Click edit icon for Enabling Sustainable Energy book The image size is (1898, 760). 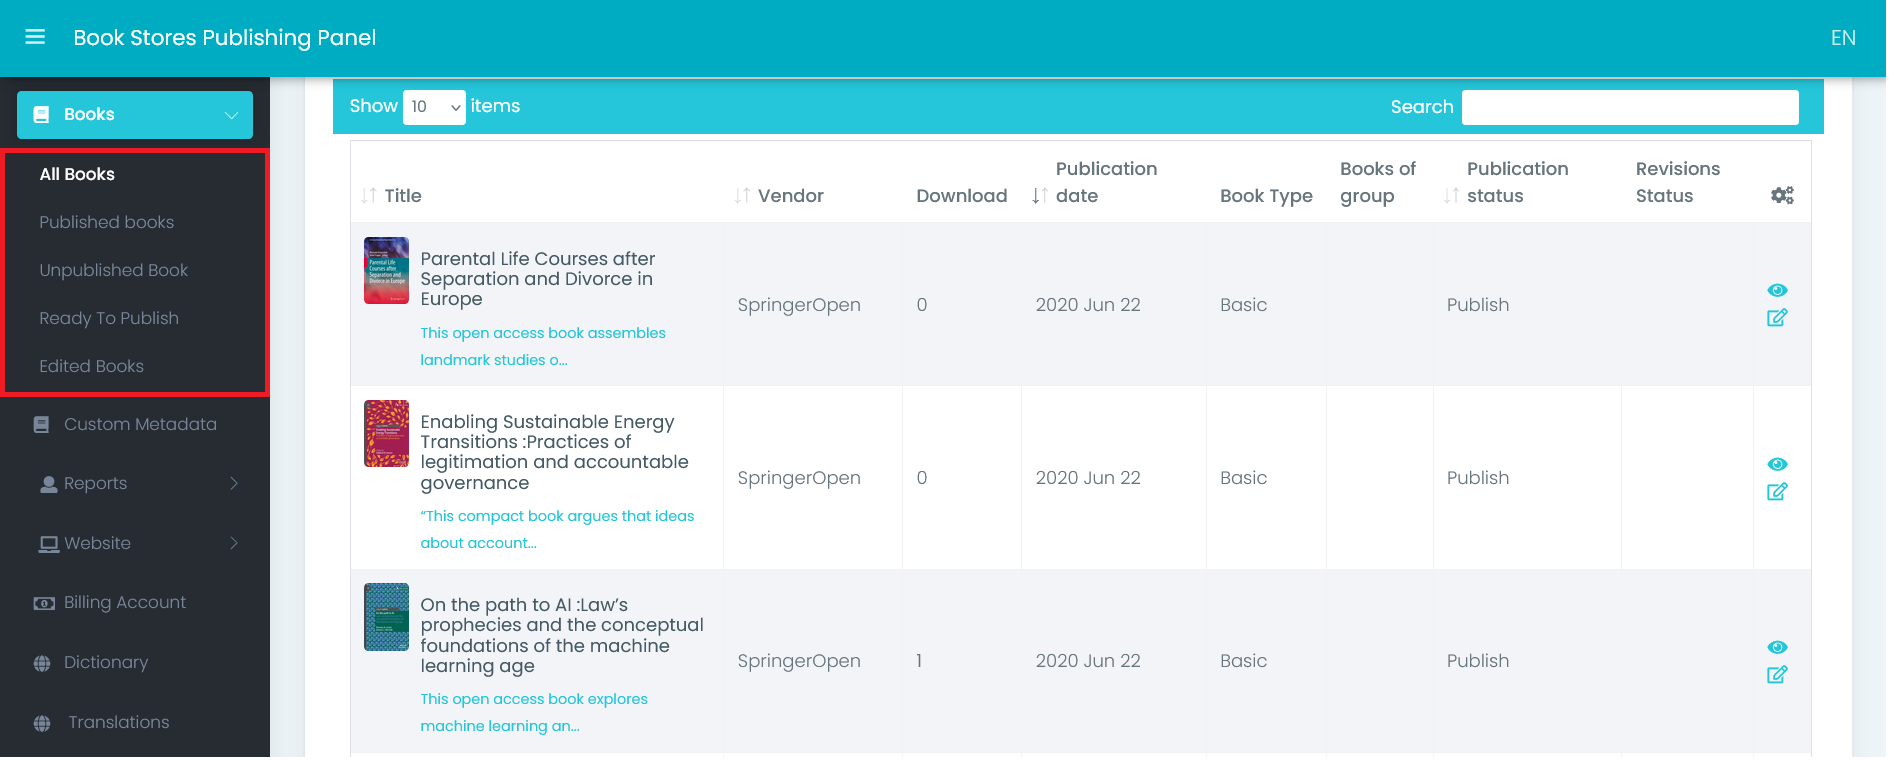(x=1776, y=492)
